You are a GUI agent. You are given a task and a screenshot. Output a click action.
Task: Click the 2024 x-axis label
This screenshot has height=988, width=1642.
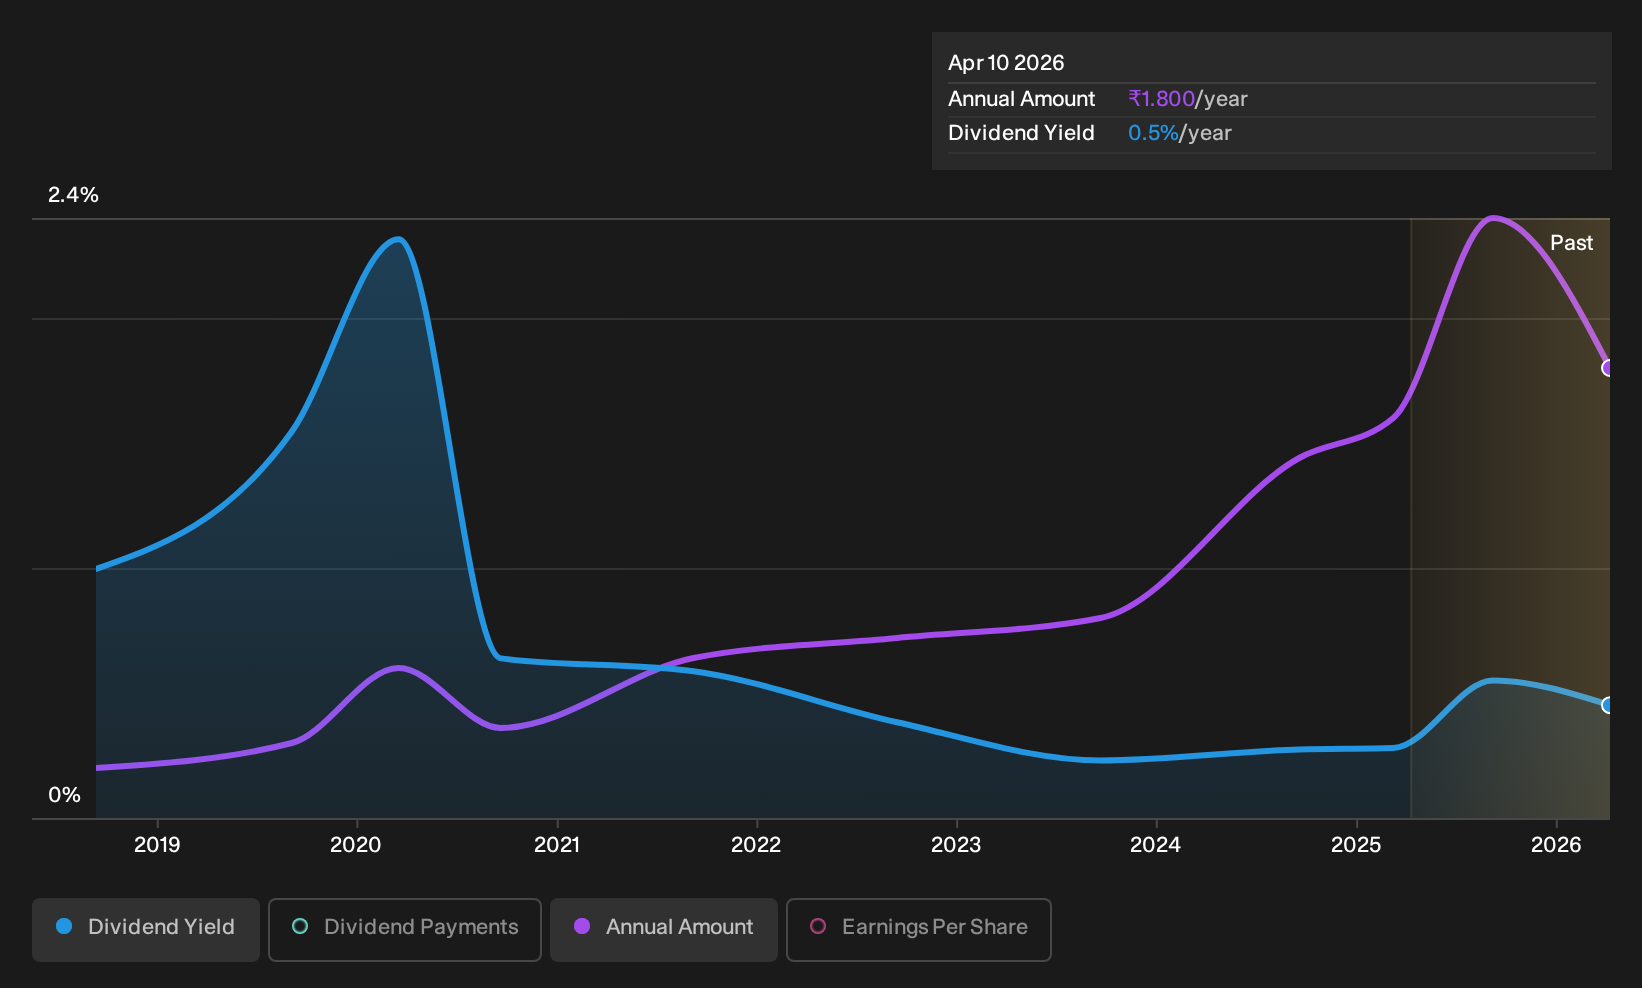pyautogui.click(x=1156, y=845)
